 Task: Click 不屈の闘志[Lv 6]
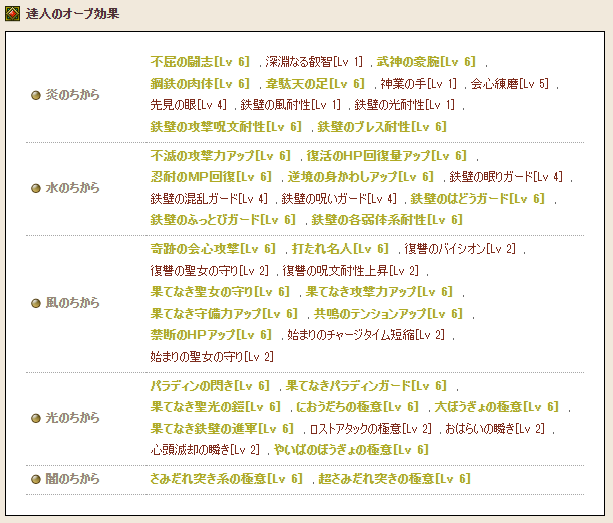point(200,62)
